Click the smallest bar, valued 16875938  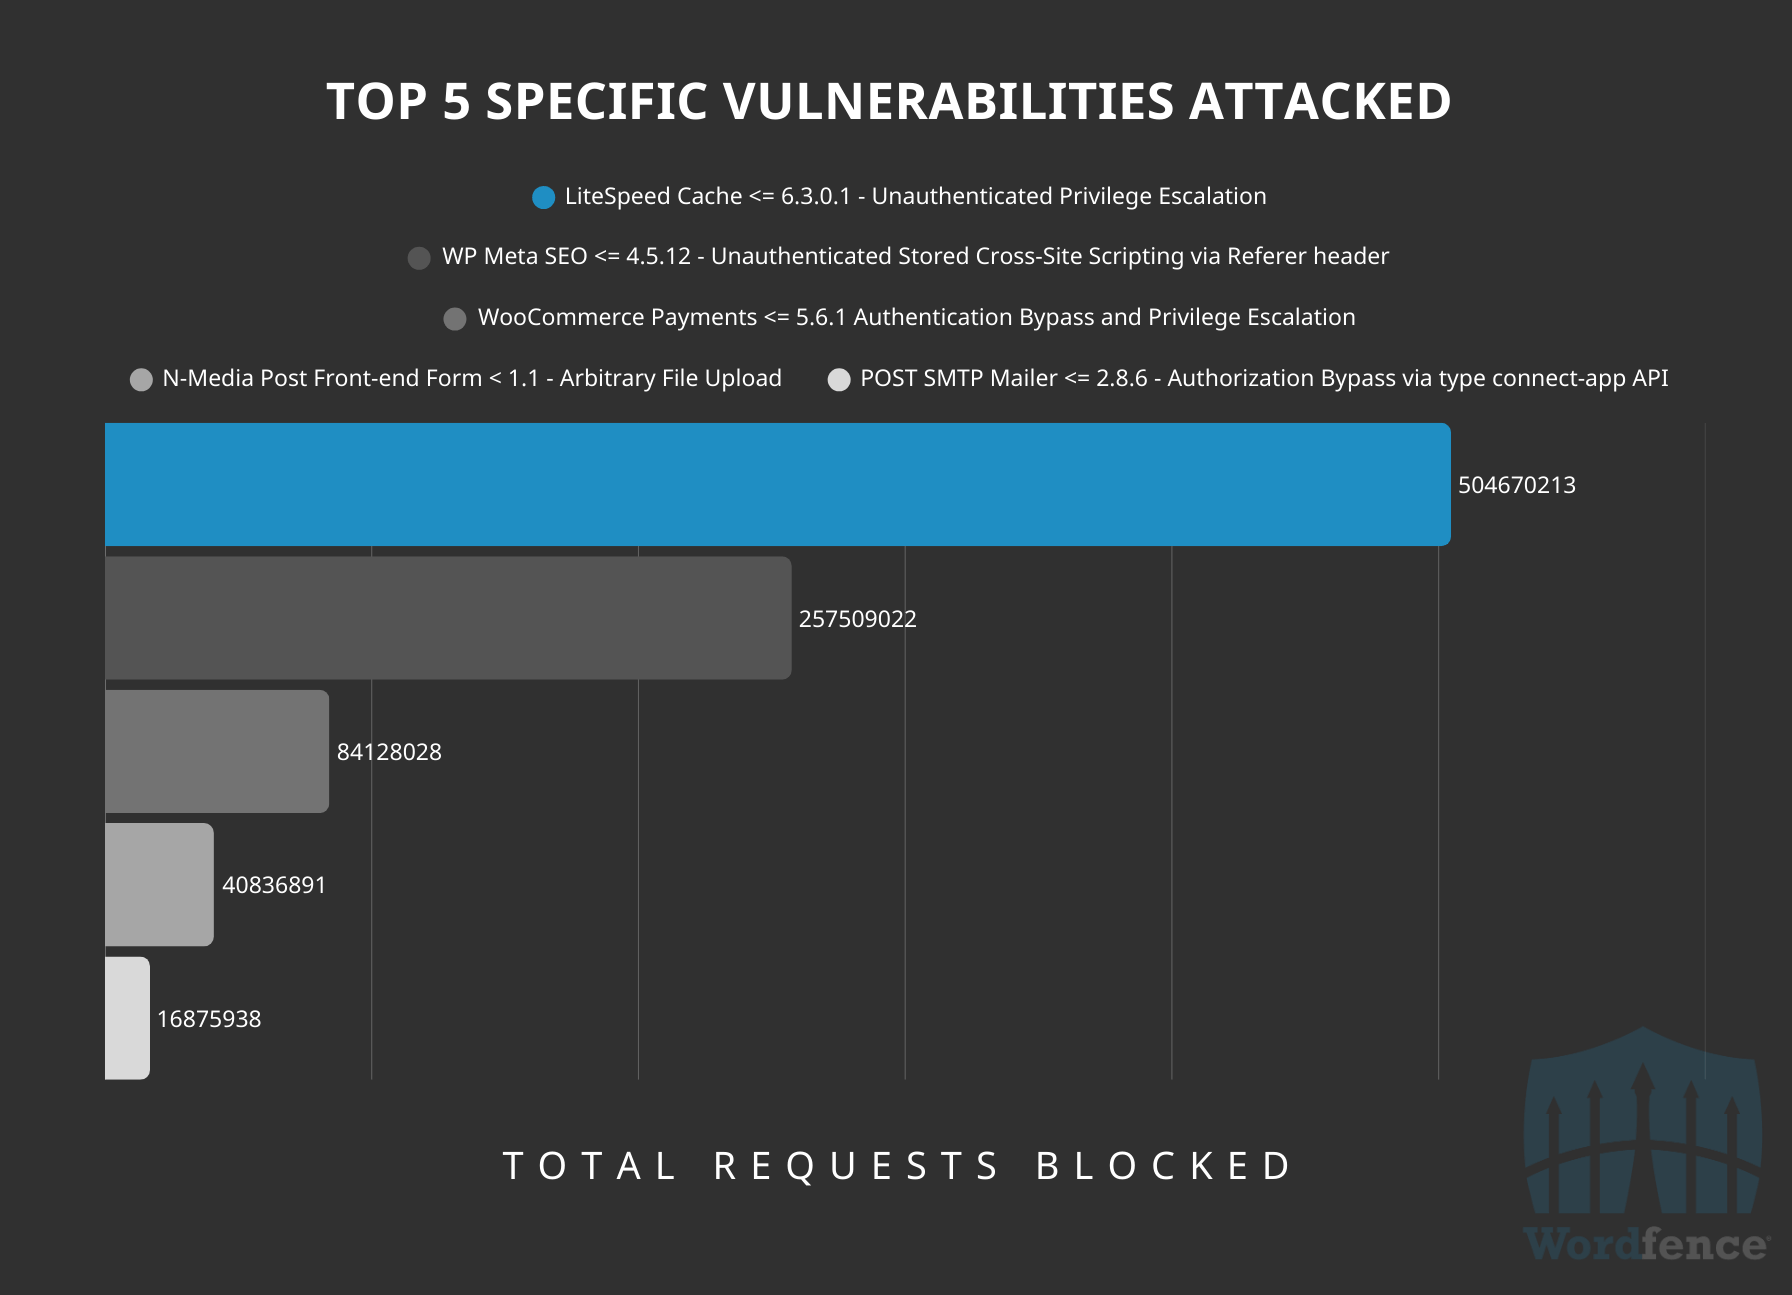127,1018
